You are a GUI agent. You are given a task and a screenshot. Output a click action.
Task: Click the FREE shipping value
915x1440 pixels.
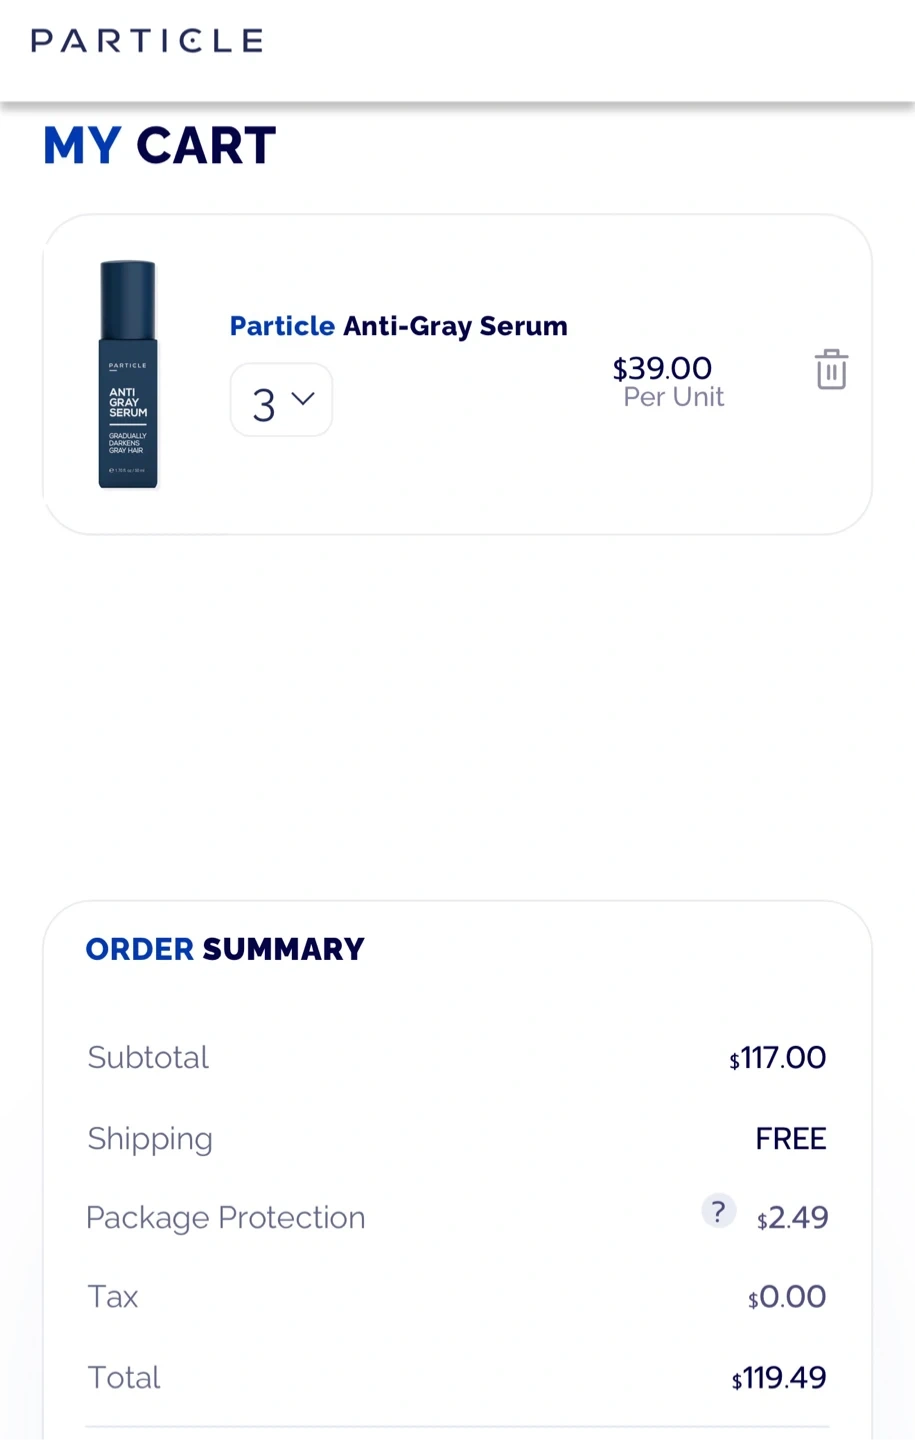pyautogui.click(x=790, y=1139)
